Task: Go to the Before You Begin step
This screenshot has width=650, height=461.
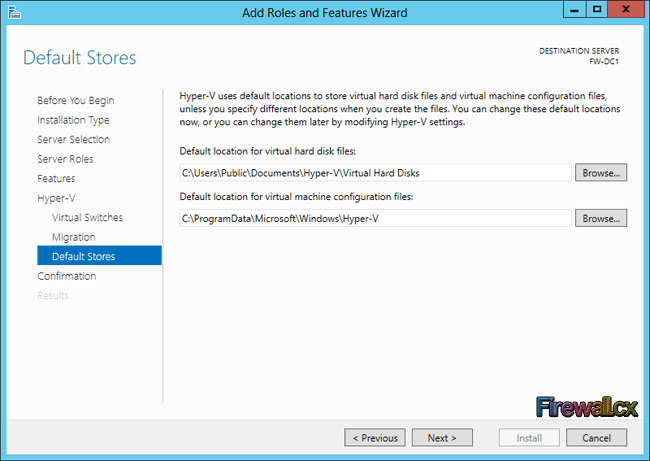Action: [75, 101]
